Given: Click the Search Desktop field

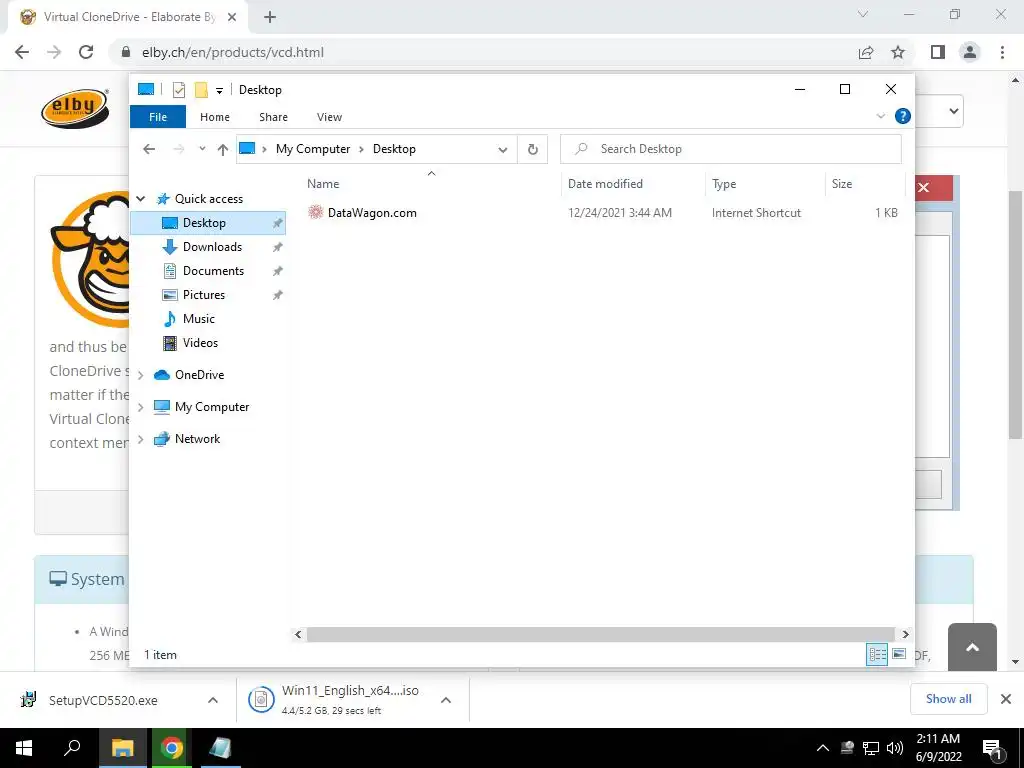Looking at the screenshot, I should pos(731,149).
